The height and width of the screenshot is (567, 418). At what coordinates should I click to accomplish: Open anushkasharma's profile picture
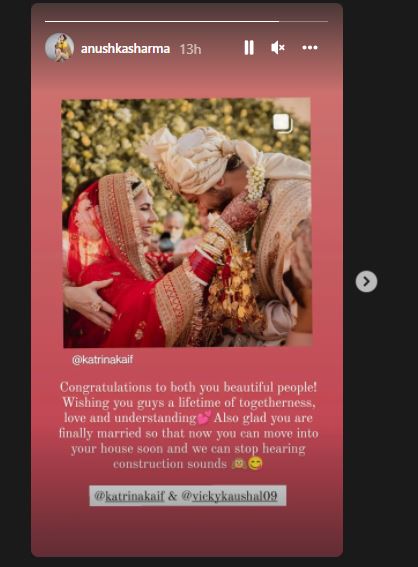[x=59, y=48]
